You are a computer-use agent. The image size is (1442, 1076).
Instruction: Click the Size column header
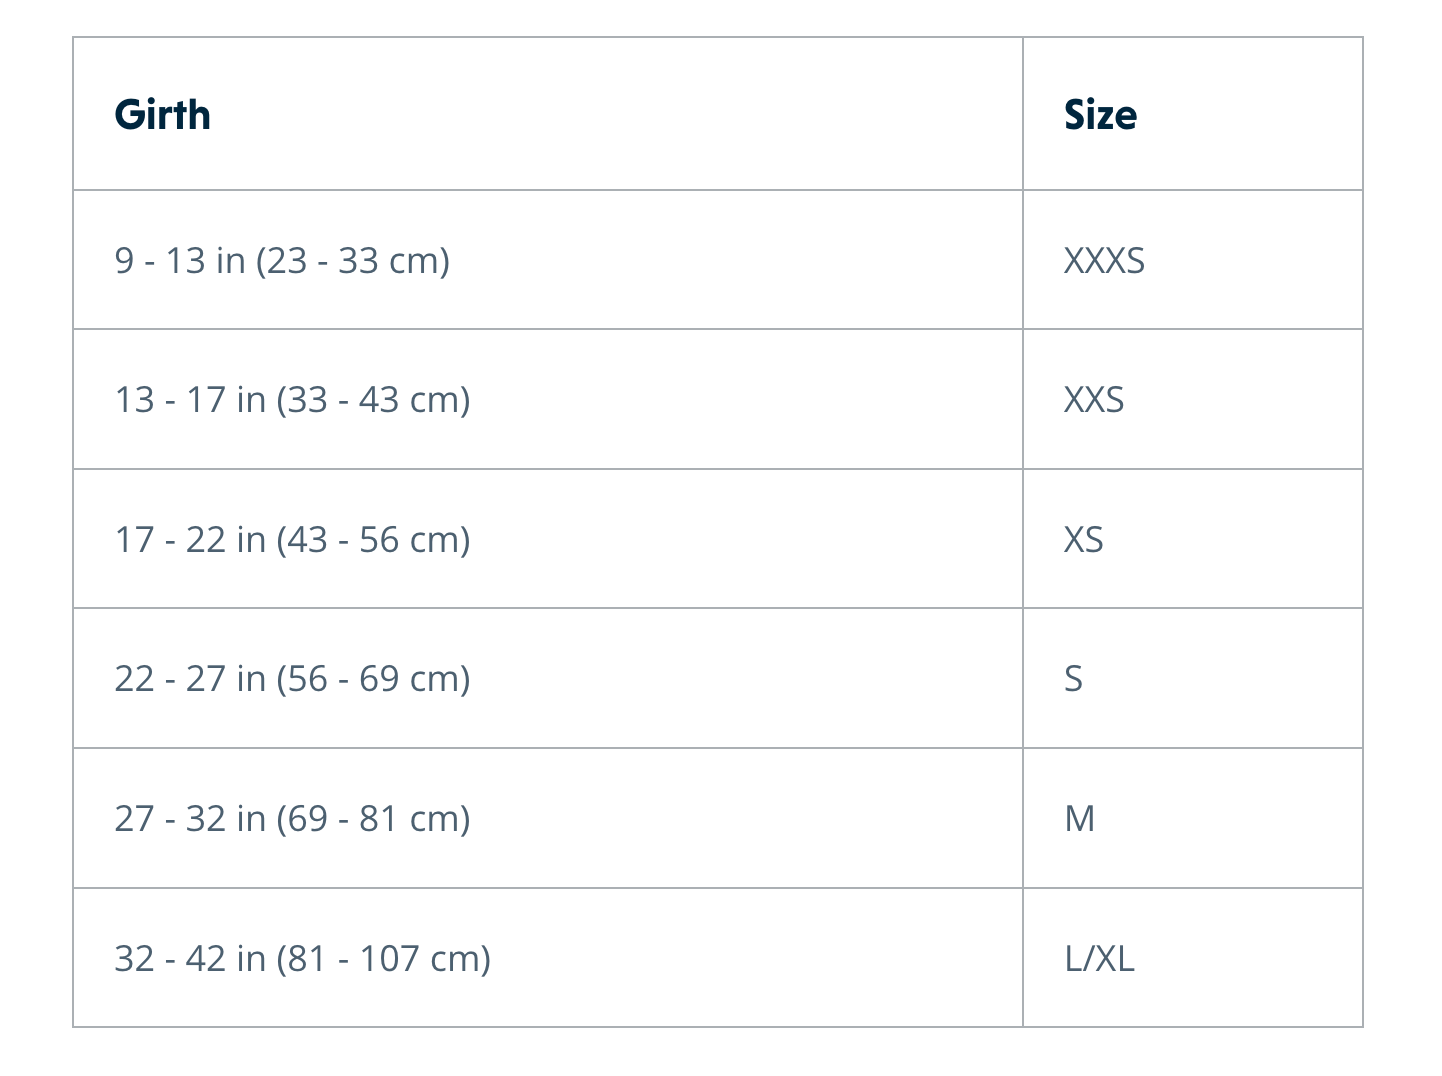(1100, 115)
